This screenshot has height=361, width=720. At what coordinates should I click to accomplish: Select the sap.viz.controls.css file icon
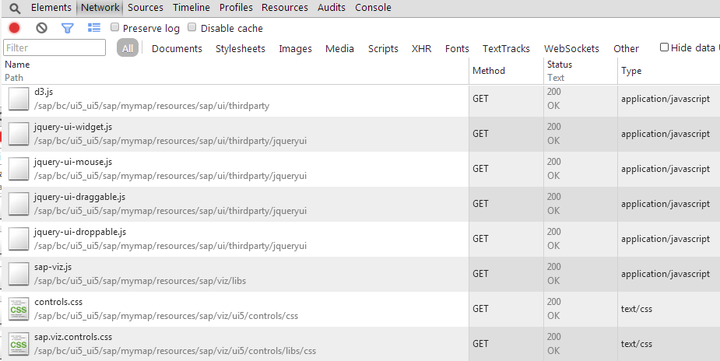[18, 344]
